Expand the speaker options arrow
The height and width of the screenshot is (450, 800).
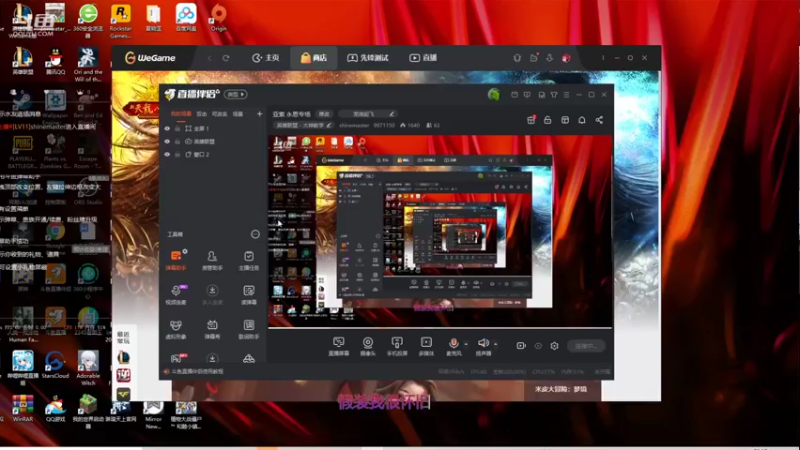[495, 344]
